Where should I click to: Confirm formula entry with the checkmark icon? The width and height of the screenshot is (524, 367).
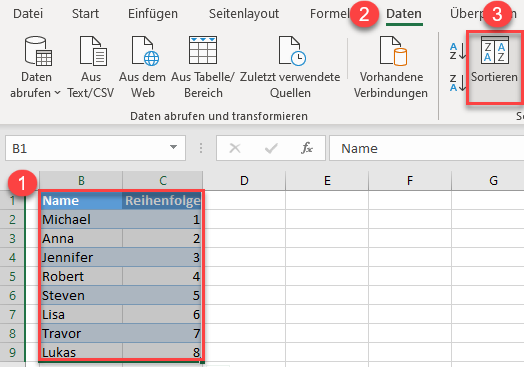click(x=271, y=148)
